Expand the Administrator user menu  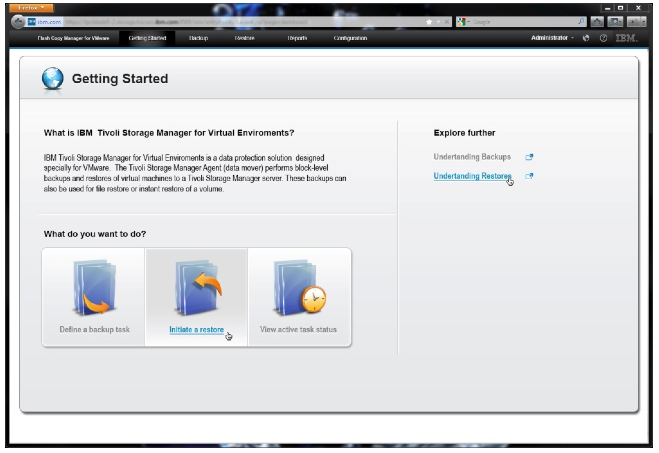(552, 38)
